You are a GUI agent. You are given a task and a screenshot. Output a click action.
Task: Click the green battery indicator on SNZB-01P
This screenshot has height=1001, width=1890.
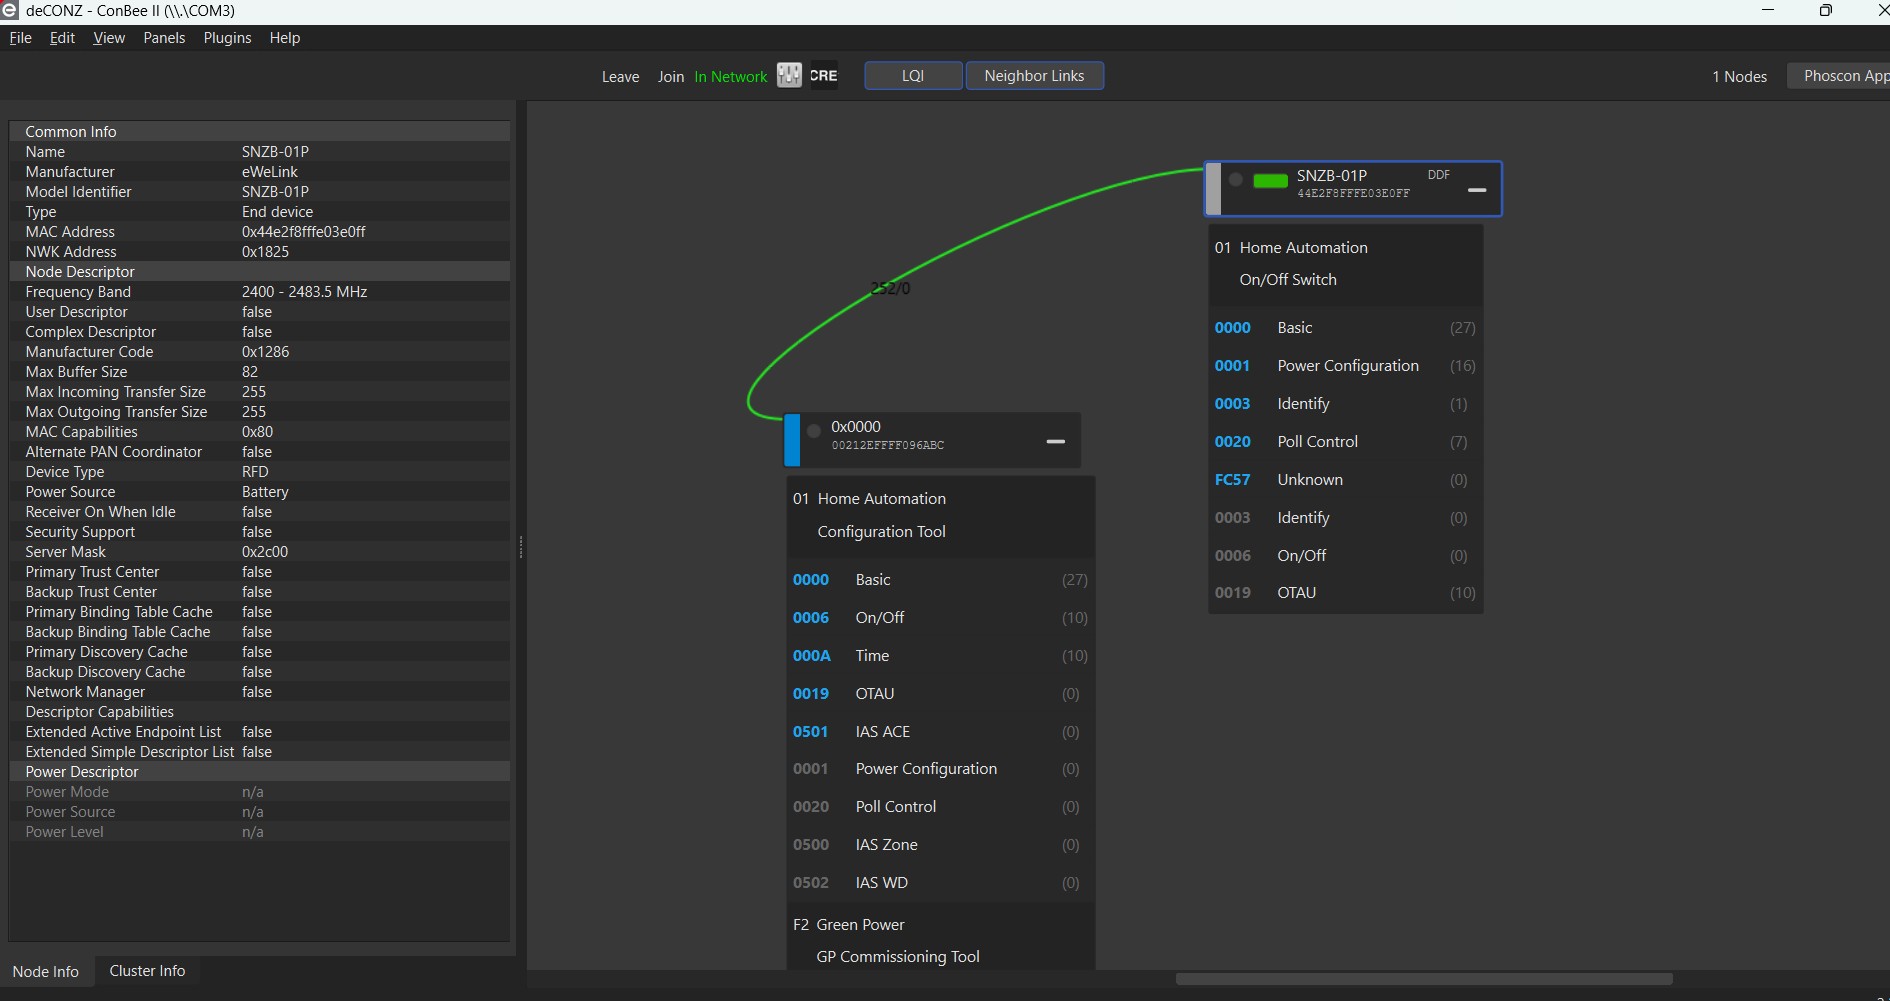pos(1270,181)
